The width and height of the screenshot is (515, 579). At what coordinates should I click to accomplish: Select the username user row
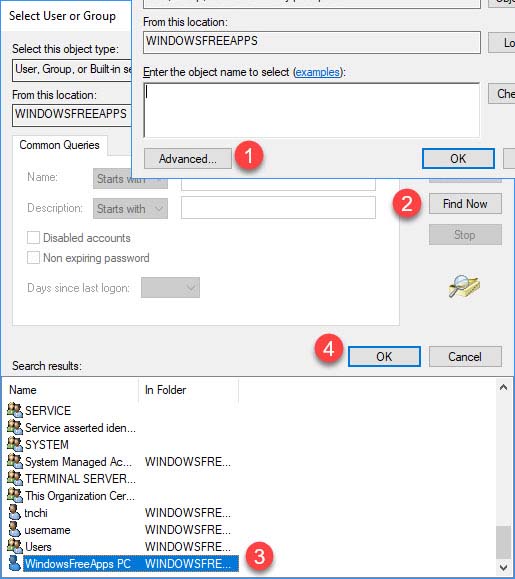122,530
